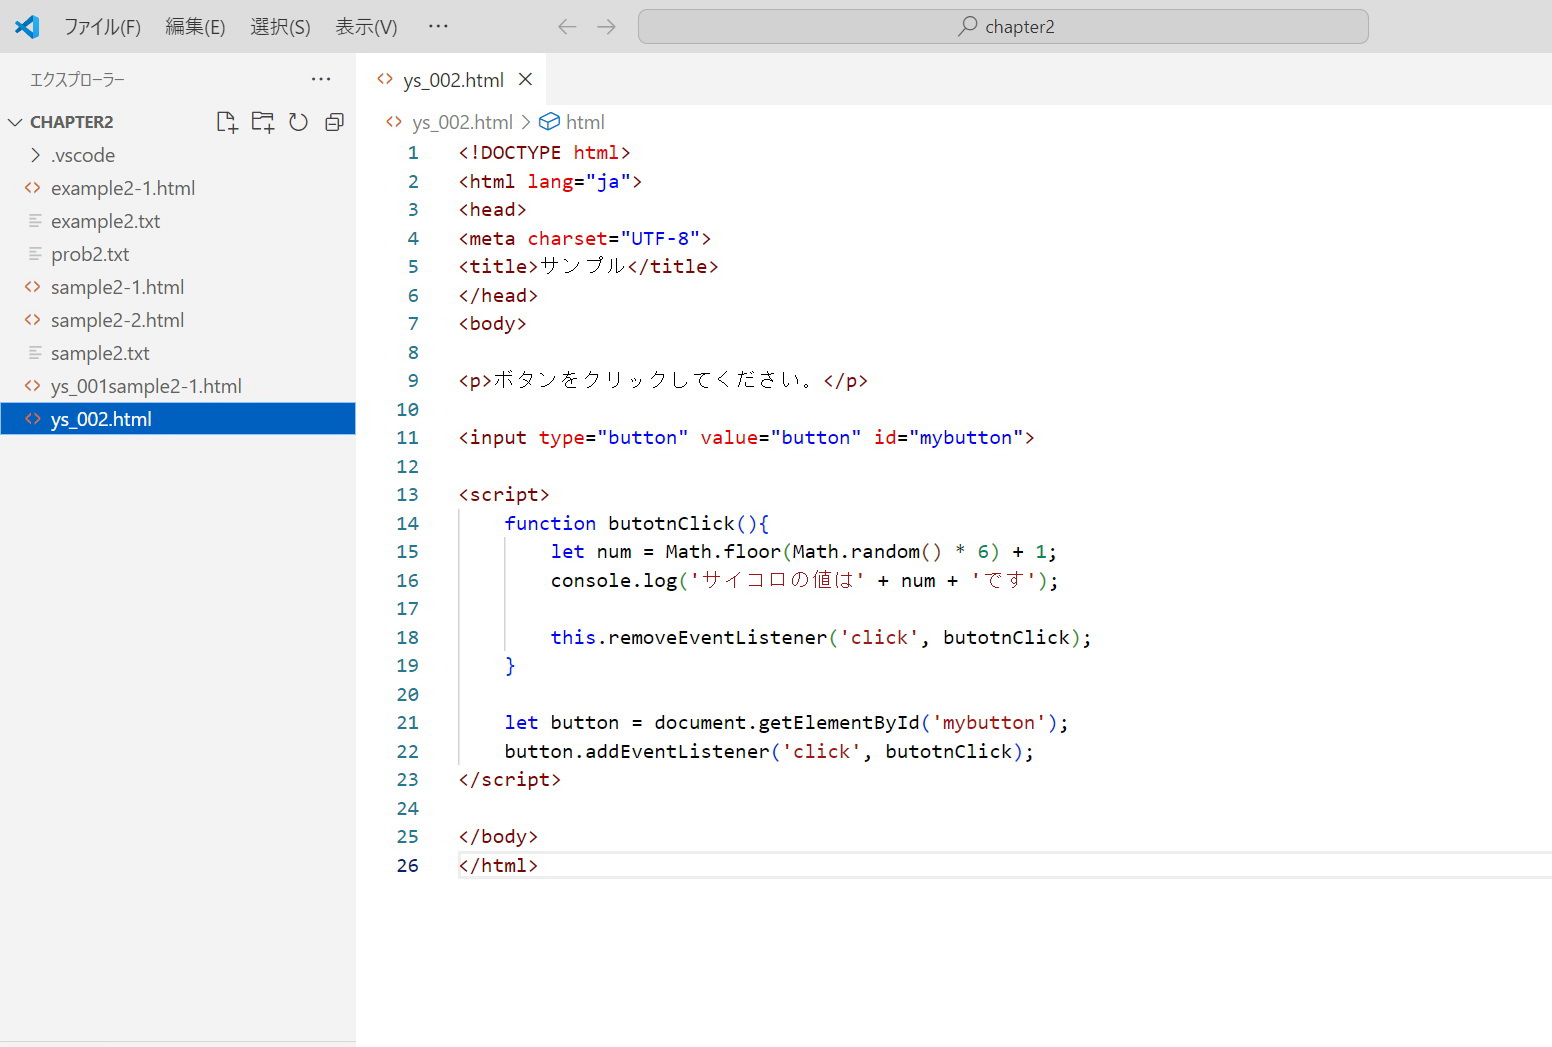Screen dimensions: 1552x1047
Task: Click the エクスプローラー panel title
Action: click(x=77, y=80)
